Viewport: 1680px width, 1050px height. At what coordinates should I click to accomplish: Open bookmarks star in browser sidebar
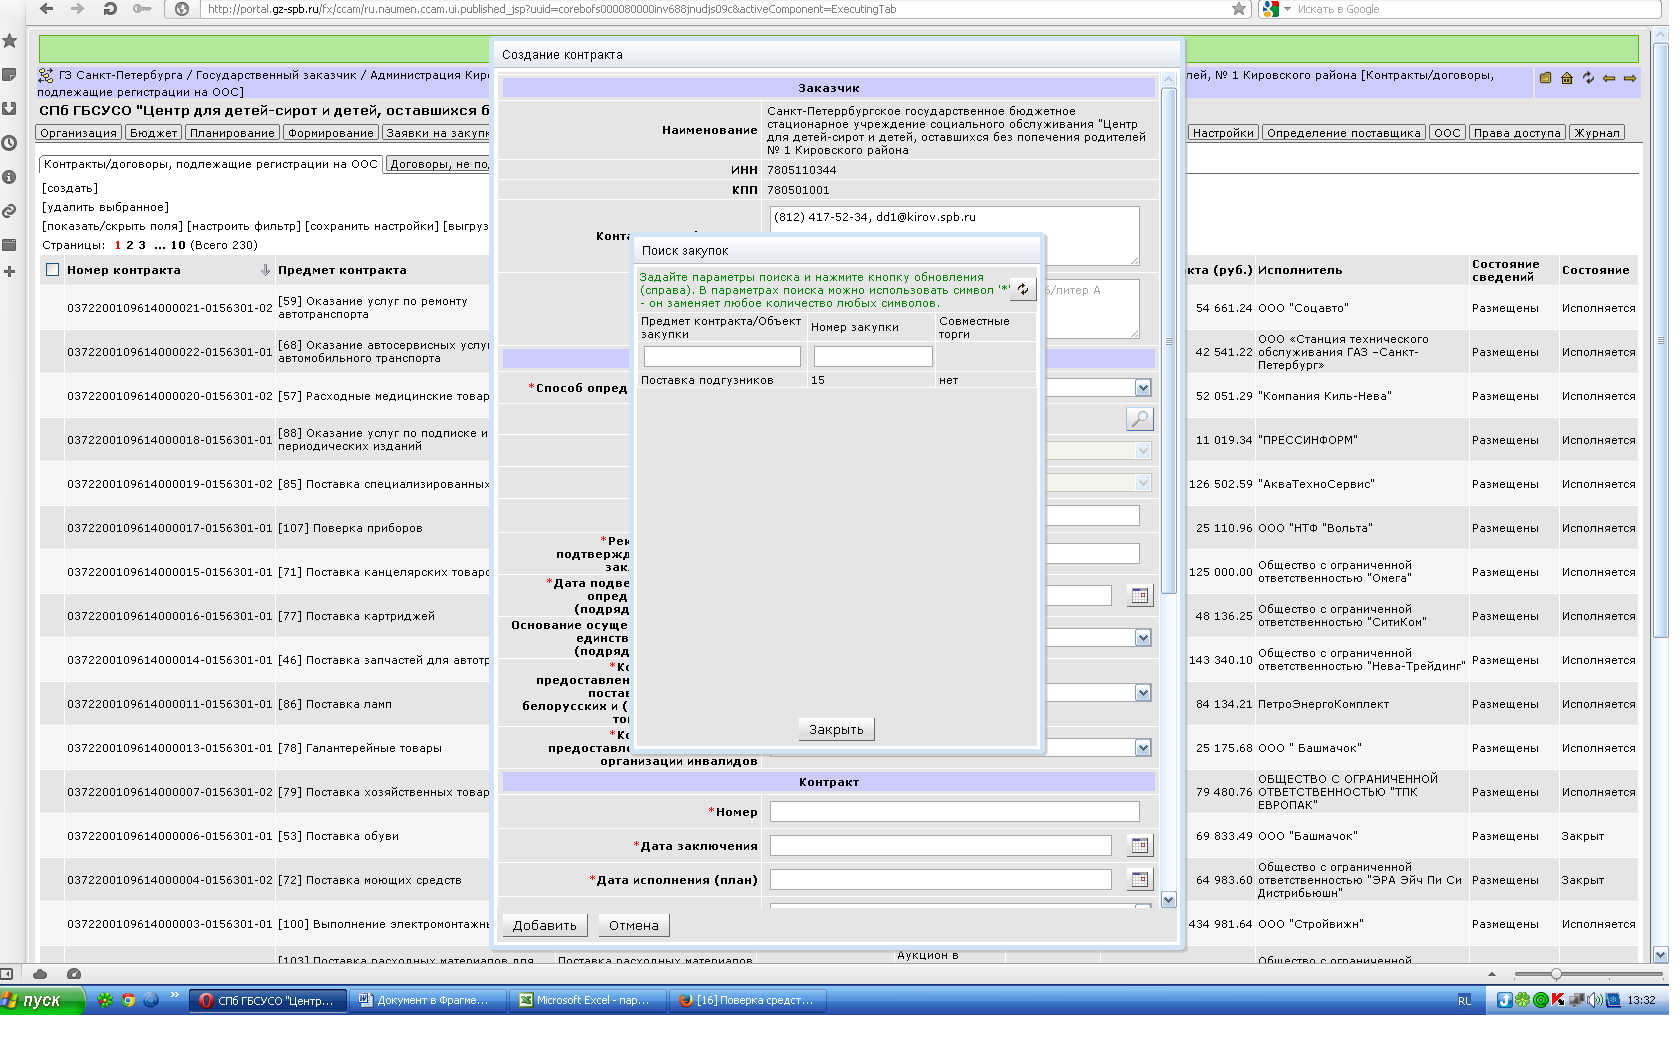(10, 41)
